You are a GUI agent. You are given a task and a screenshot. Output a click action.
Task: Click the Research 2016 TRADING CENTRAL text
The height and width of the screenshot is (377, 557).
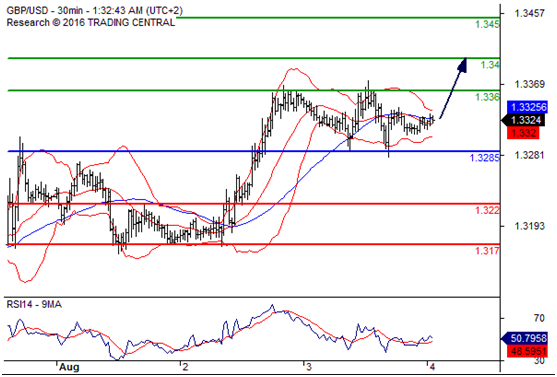91,22
